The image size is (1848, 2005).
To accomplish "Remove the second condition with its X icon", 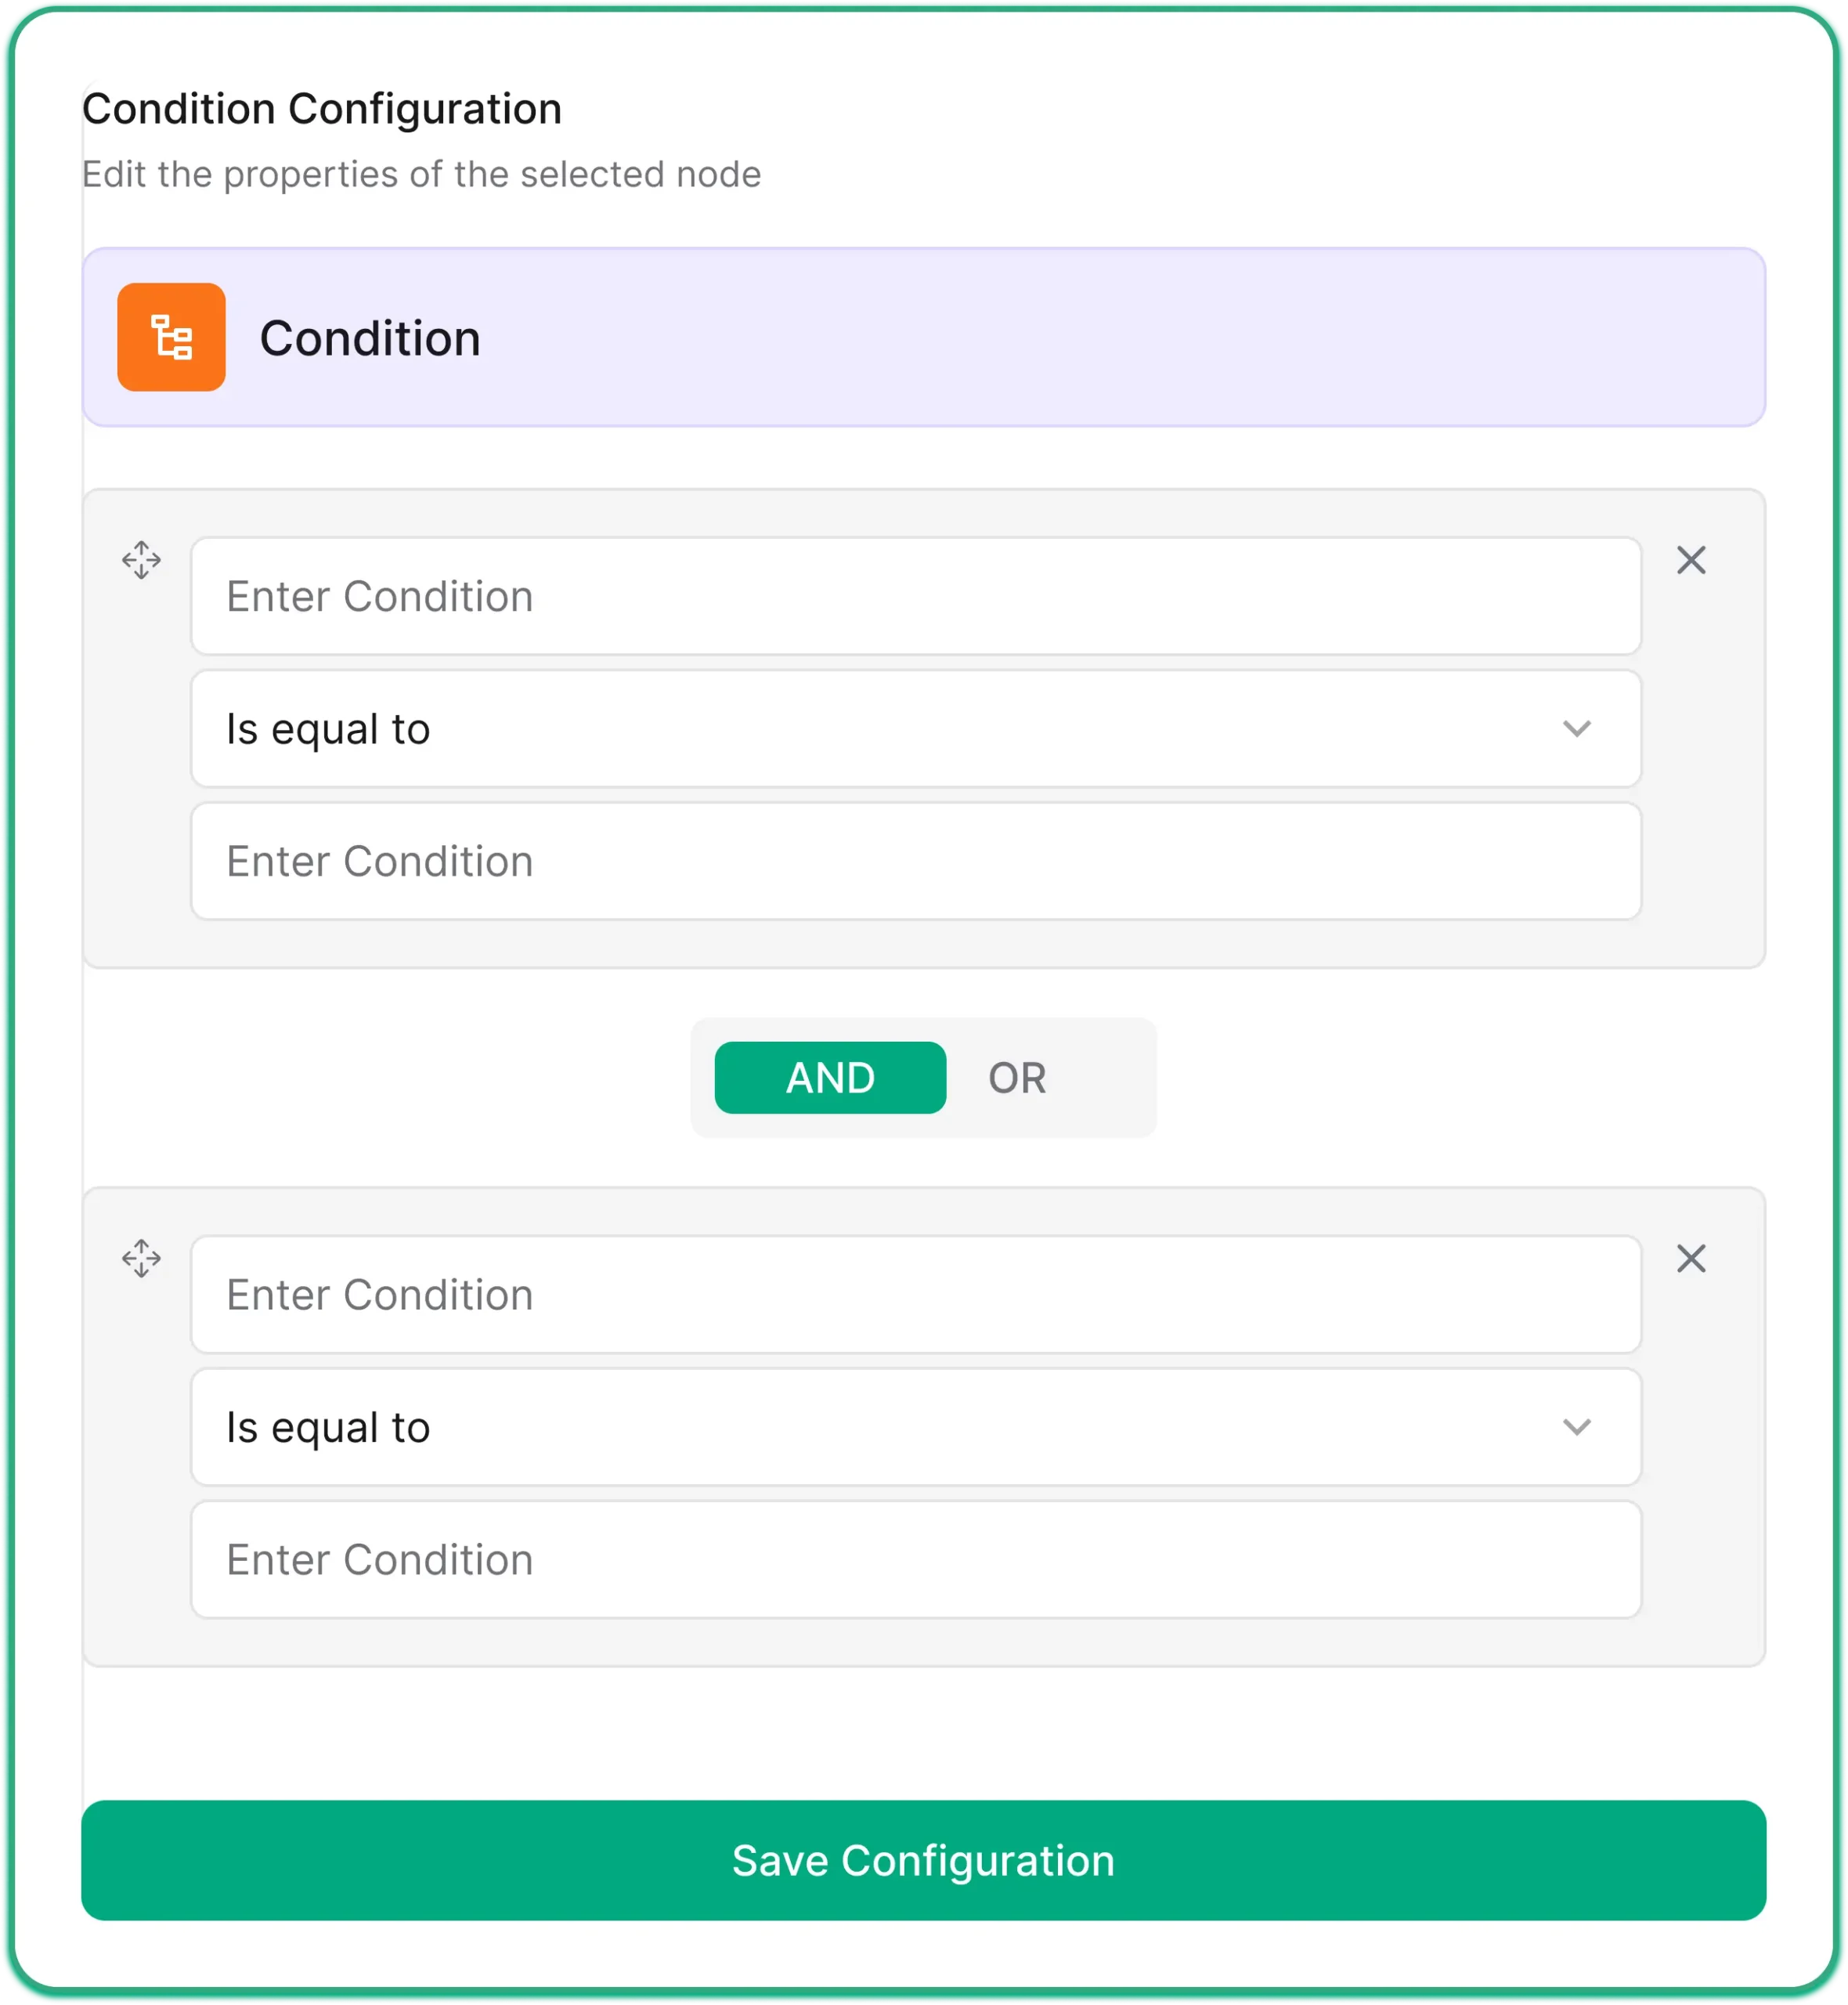I will point(1691,1258).
